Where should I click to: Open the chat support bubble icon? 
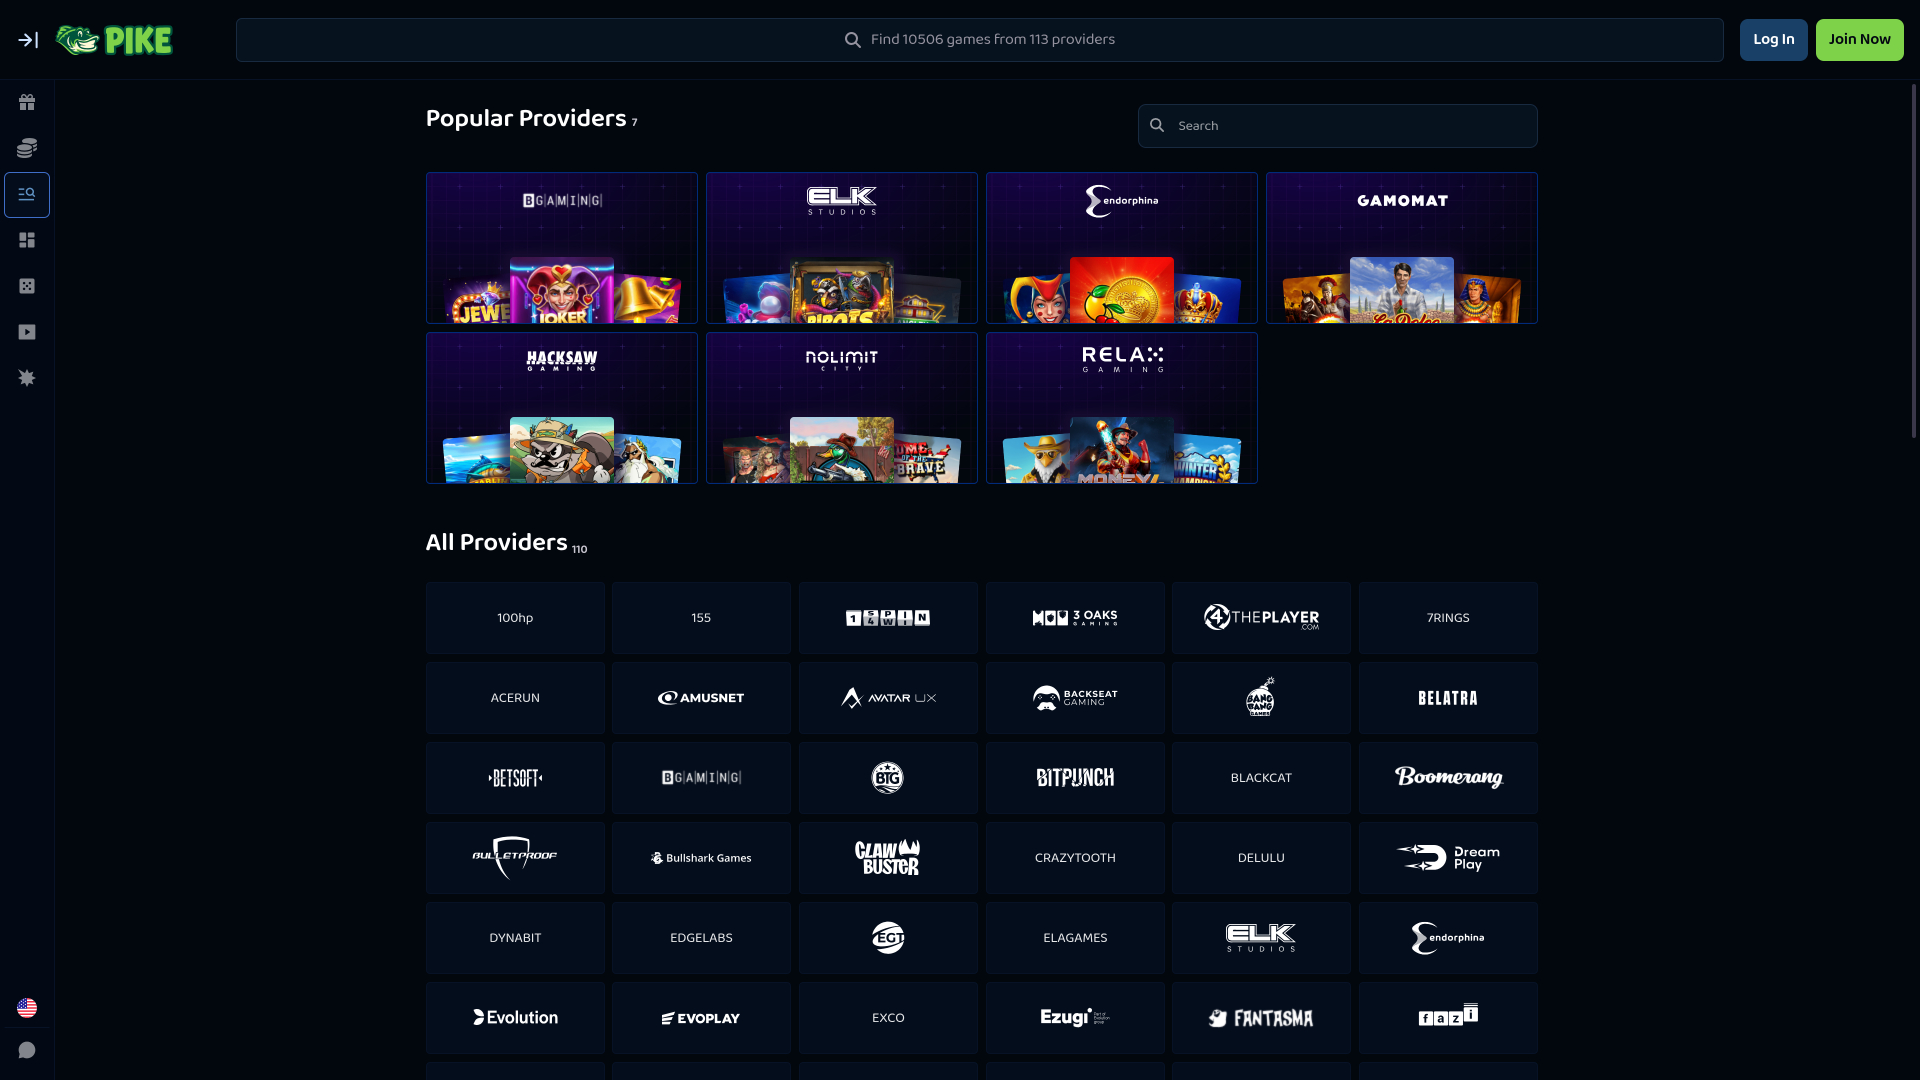click(x=27, y=1050)
